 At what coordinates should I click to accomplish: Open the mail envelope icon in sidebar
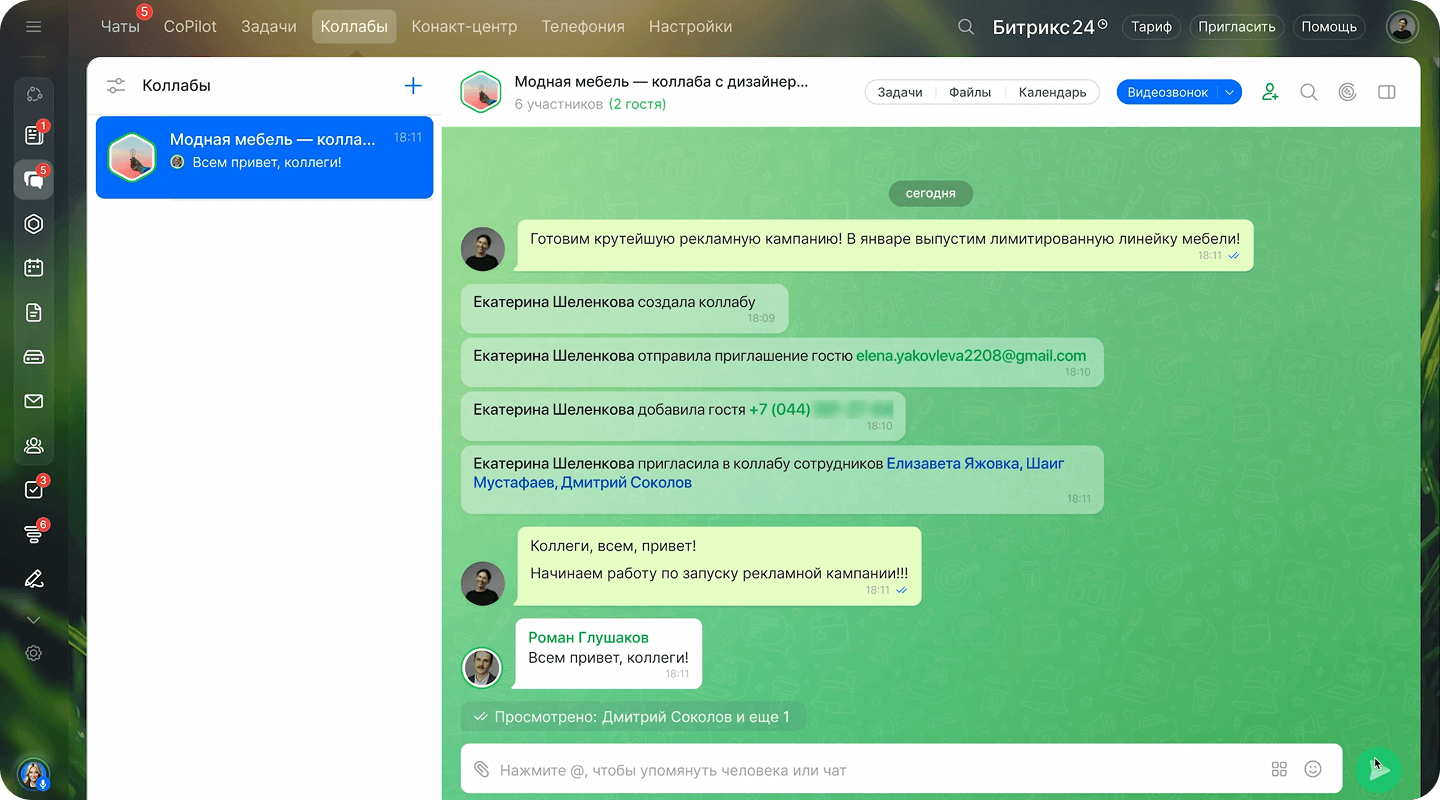click(34, 401)
